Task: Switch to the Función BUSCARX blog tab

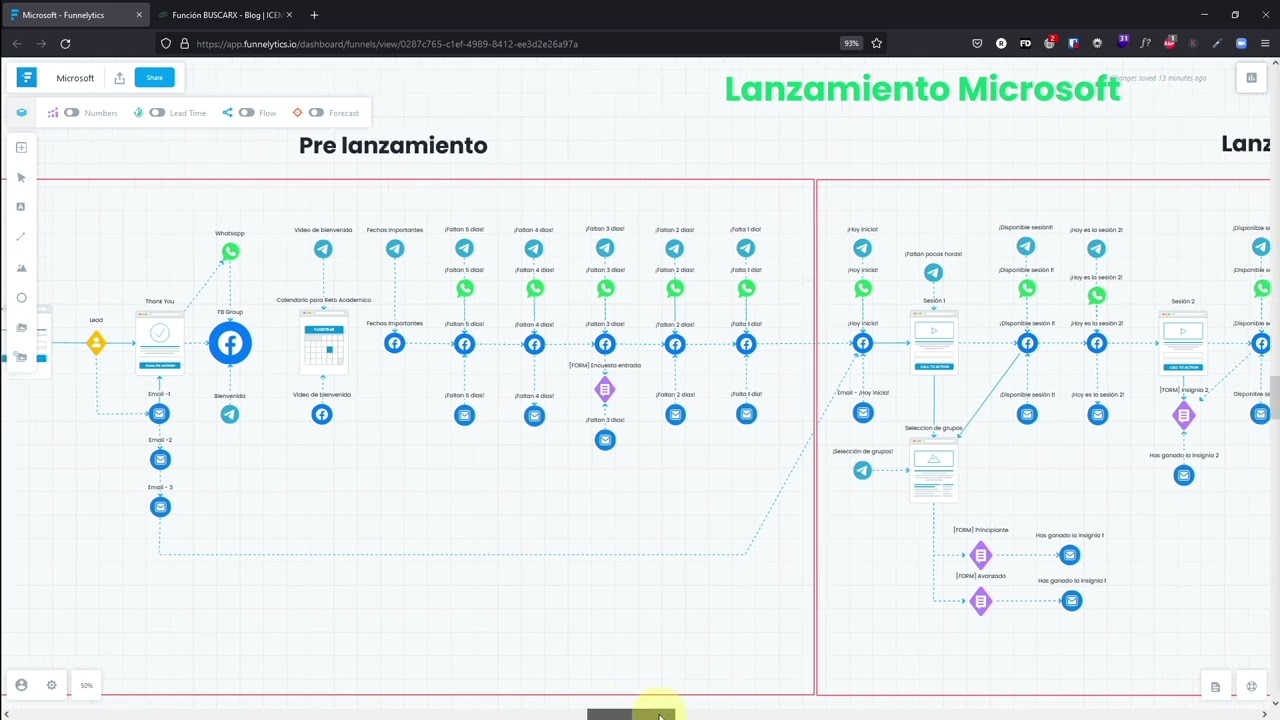Action: point(225,15)
